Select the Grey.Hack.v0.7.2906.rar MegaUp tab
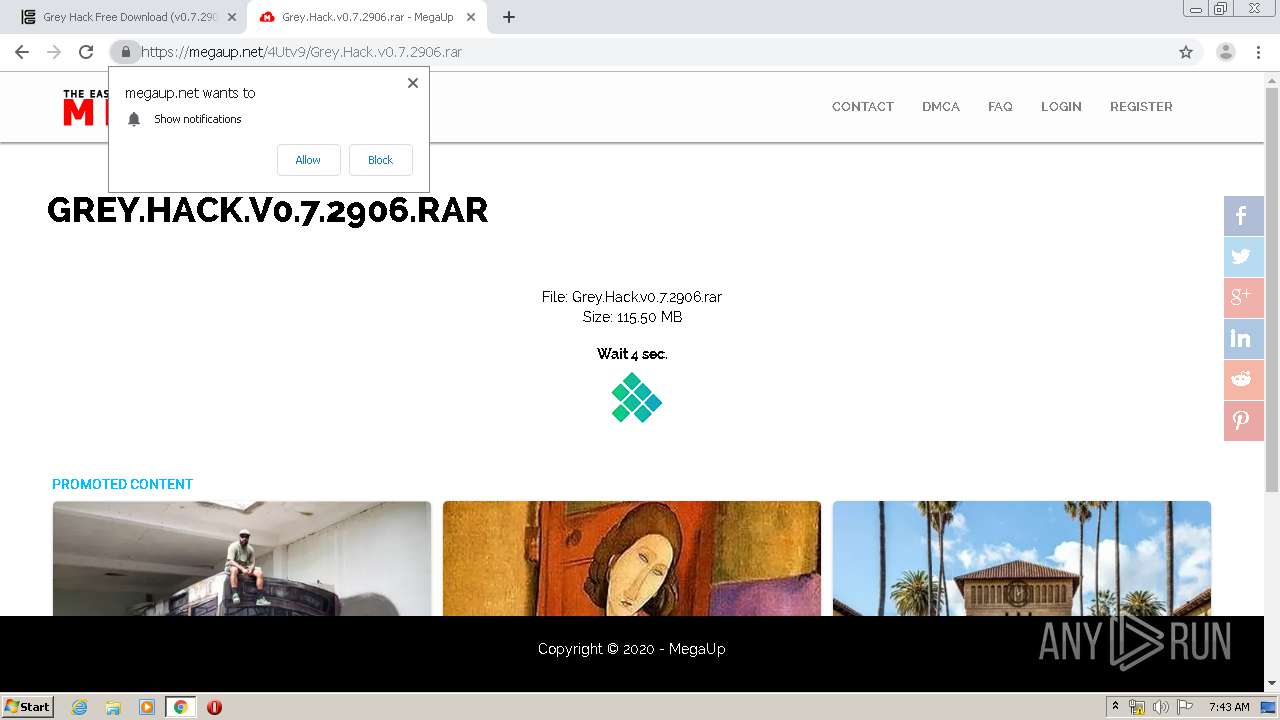This screenshot has width=1280, height=720. tap(366, 17)
